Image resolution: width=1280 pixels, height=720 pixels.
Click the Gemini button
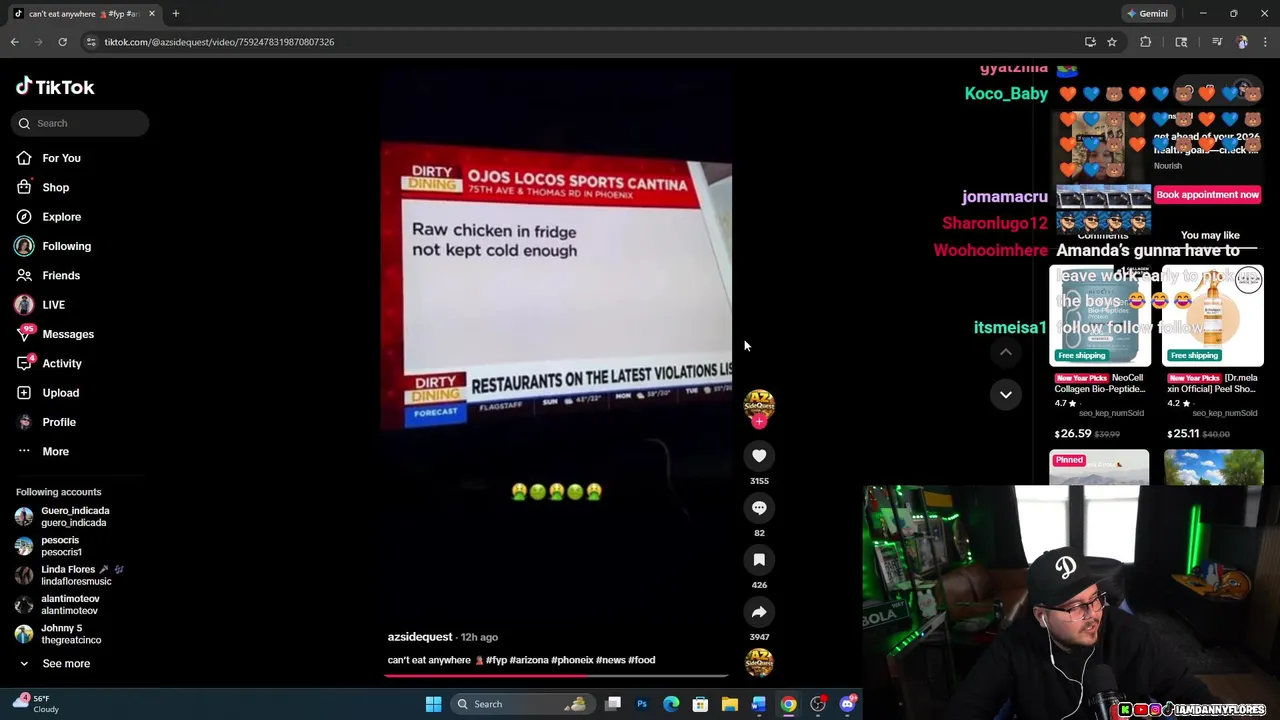(x=1147, y=14)
